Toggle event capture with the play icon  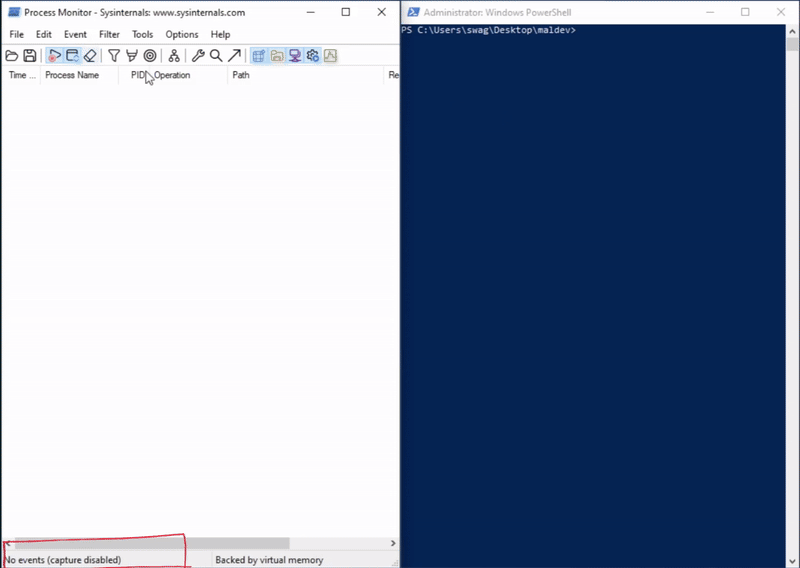coord(54,56)
